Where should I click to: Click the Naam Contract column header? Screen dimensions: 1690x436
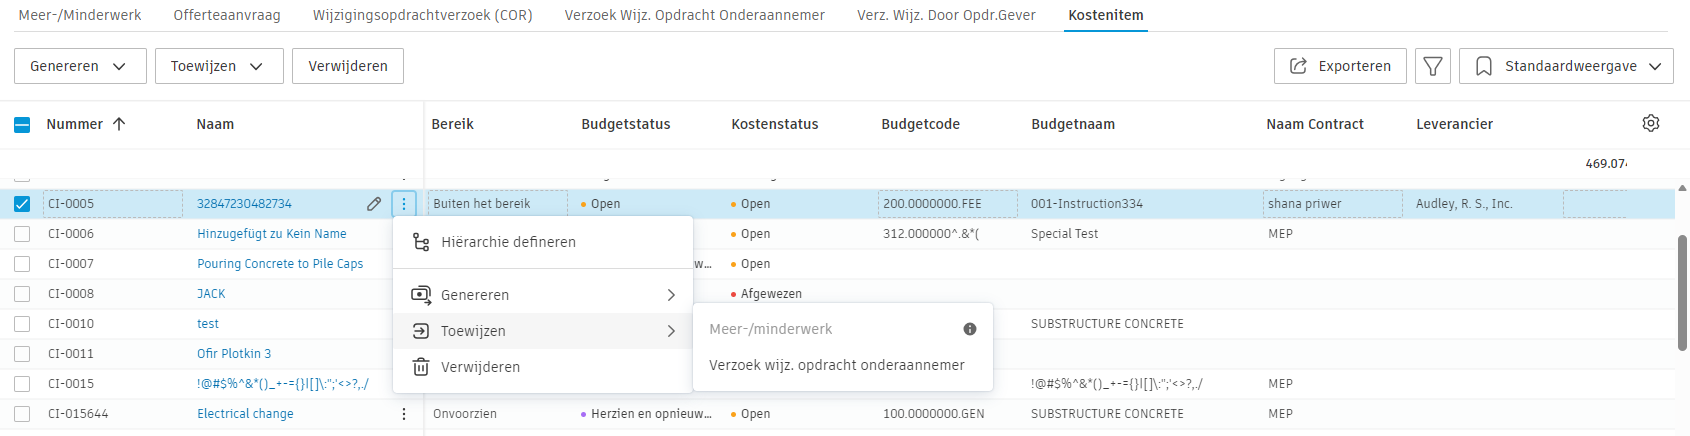1315,124
